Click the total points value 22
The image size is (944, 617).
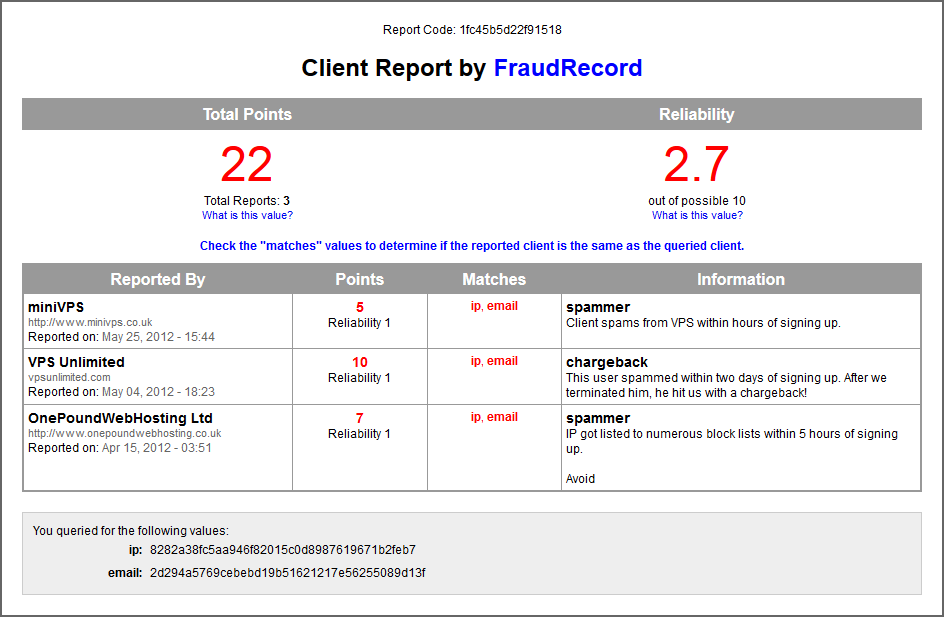[247, 164]
